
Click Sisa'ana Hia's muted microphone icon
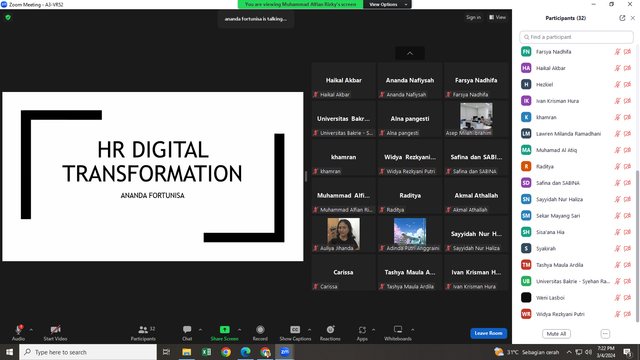point(618,232)
